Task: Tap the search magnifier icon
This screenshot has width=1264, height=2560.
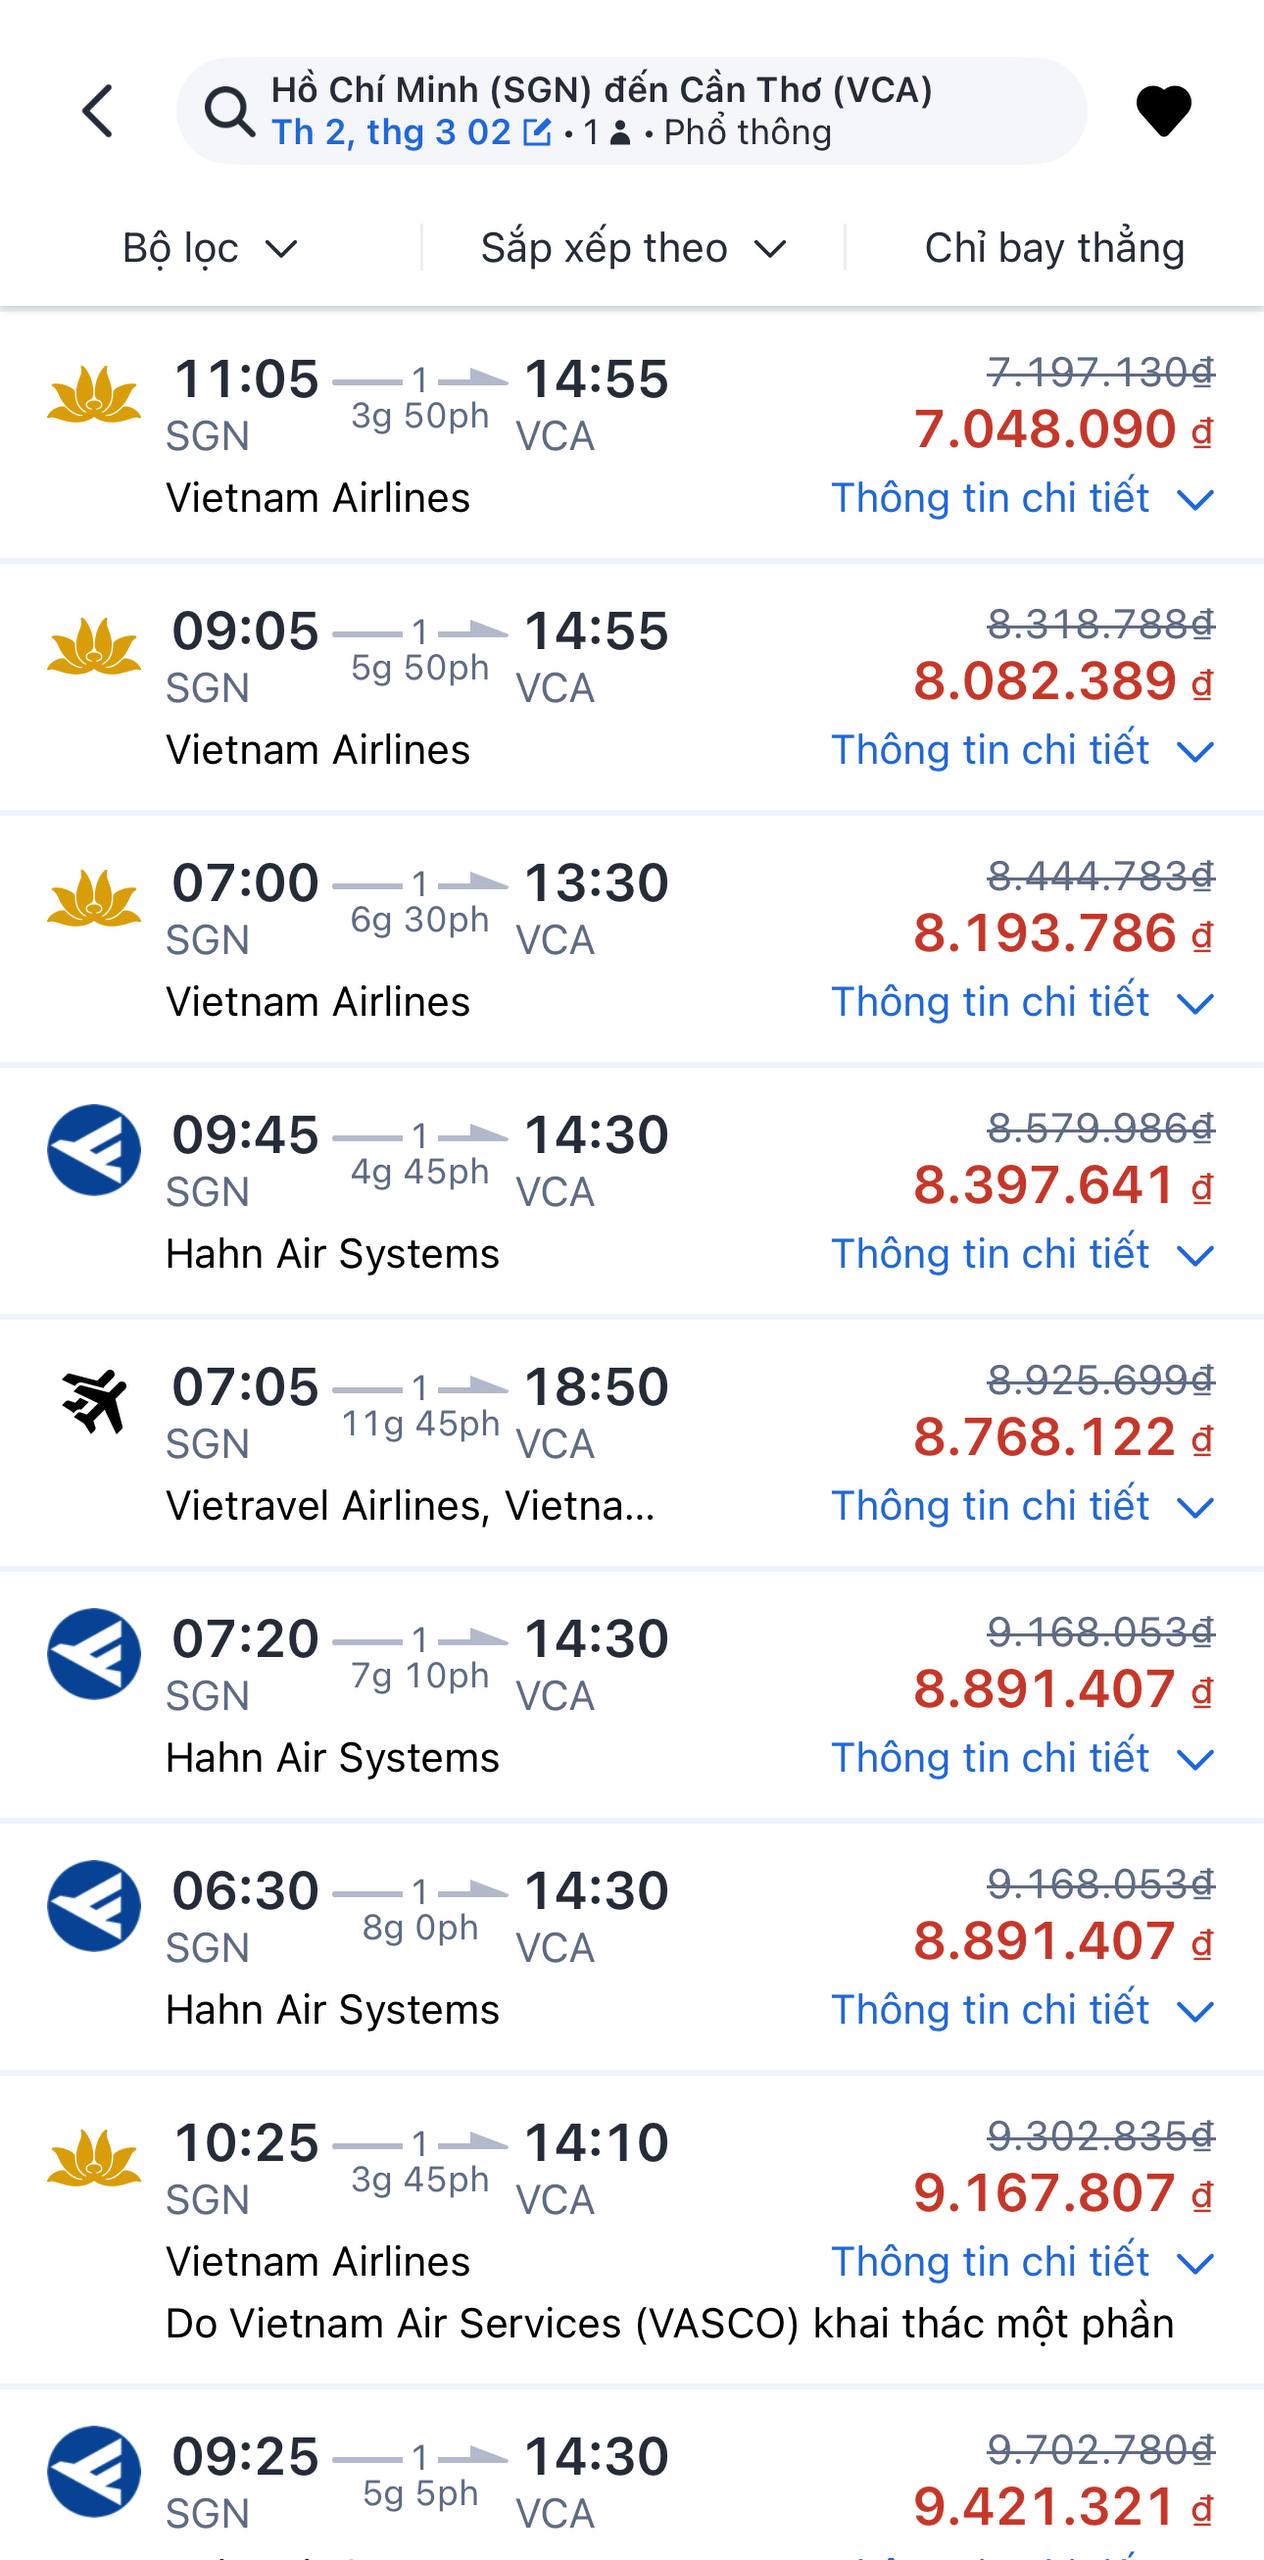Action: (230, 111)
